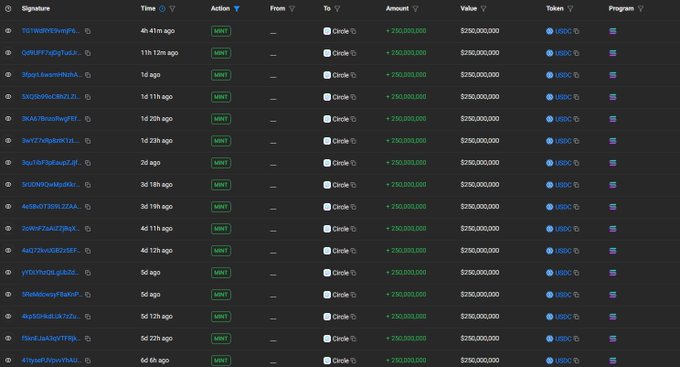
Task: Open the Circle account link in the 11h 12m ago row
Action: click(340, 53)
